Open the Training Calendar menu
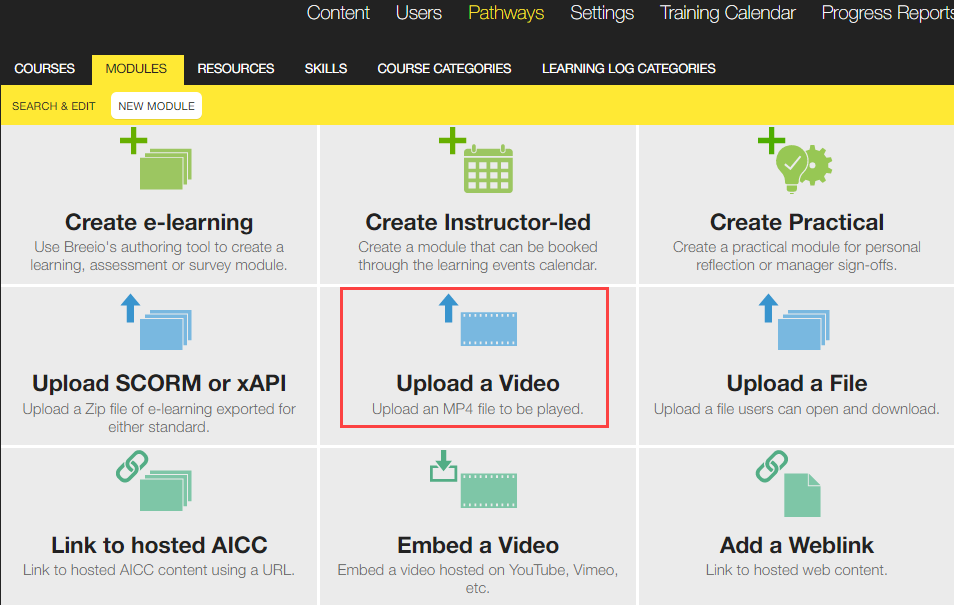 728,13
